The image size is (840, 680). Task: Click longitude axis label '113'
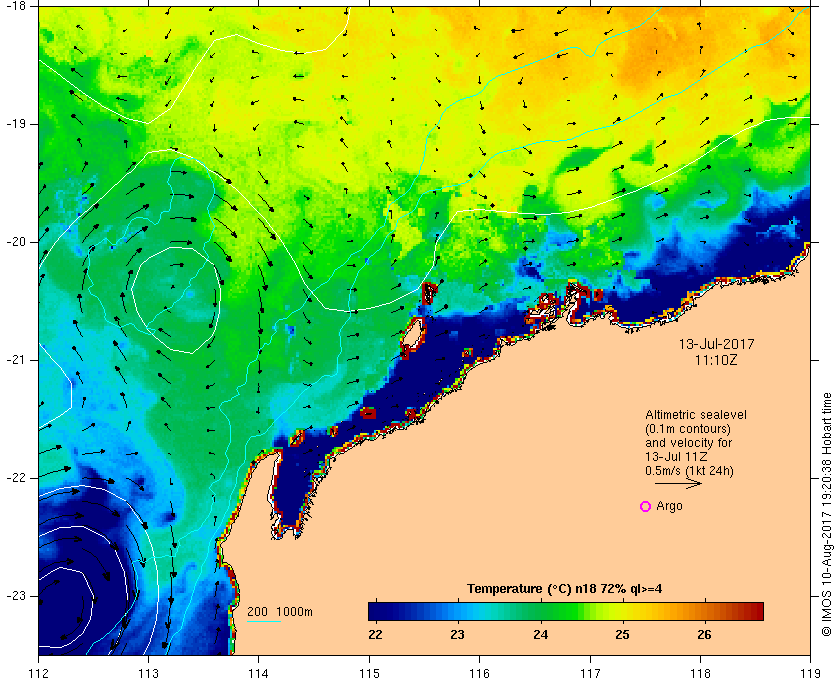coord(148,672)
